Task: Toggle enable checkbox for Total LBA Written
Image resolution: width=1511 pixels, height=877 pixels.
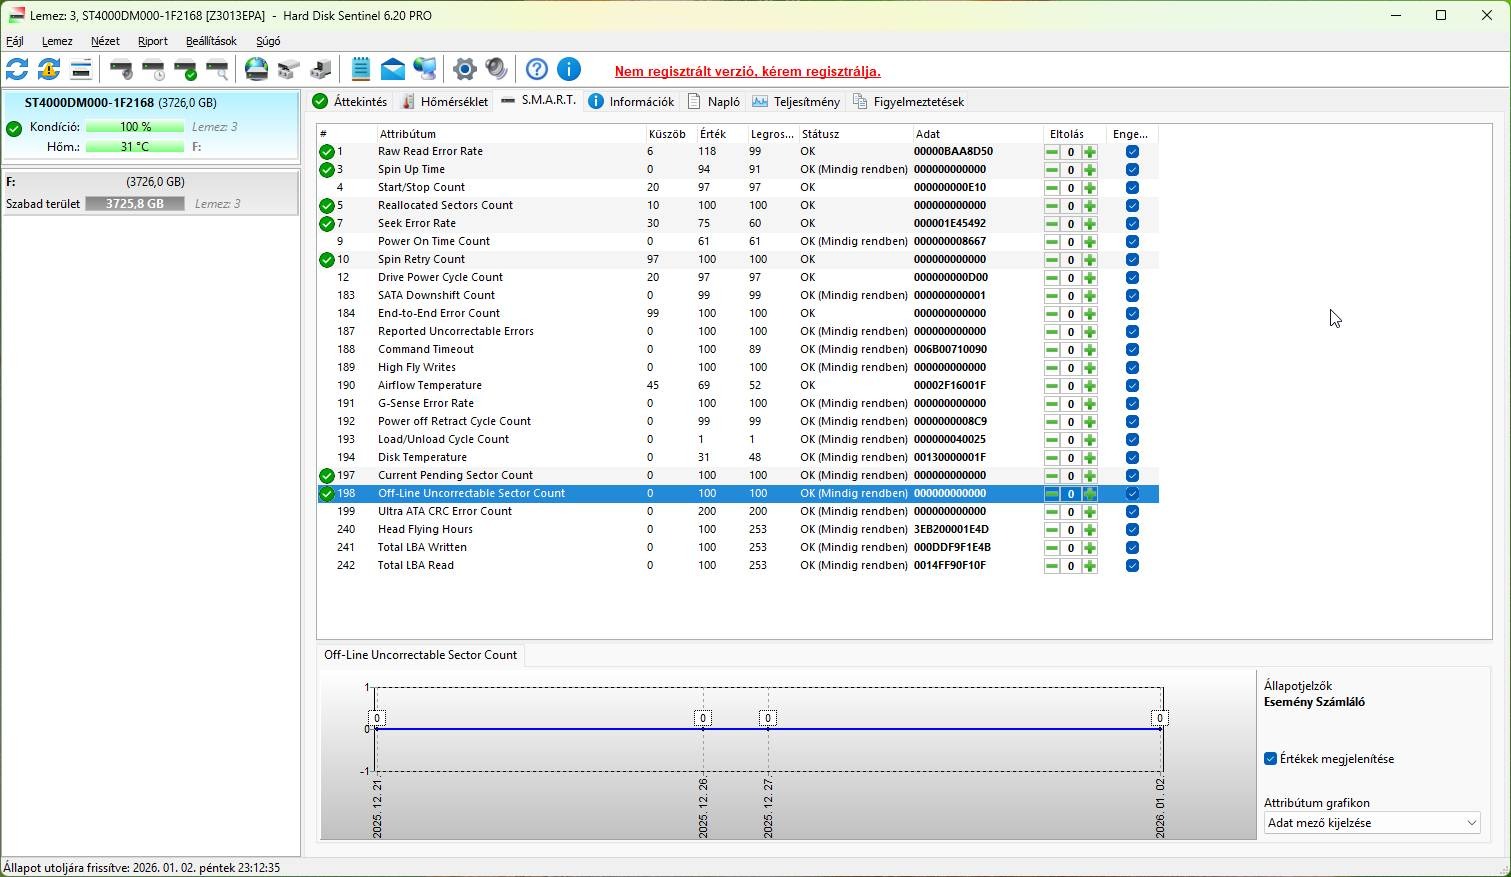Action: pos(1132,548)
